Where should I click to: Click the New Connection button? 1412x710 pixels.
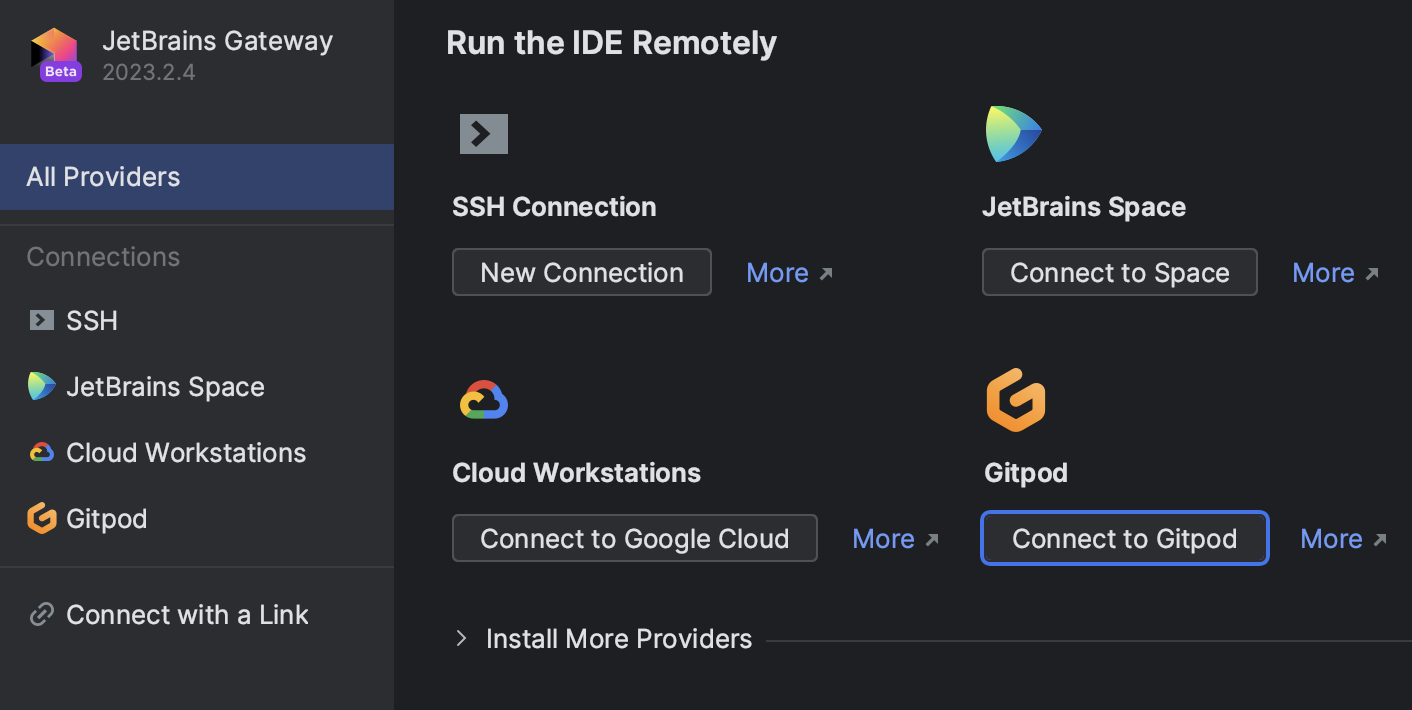point(581,272)
